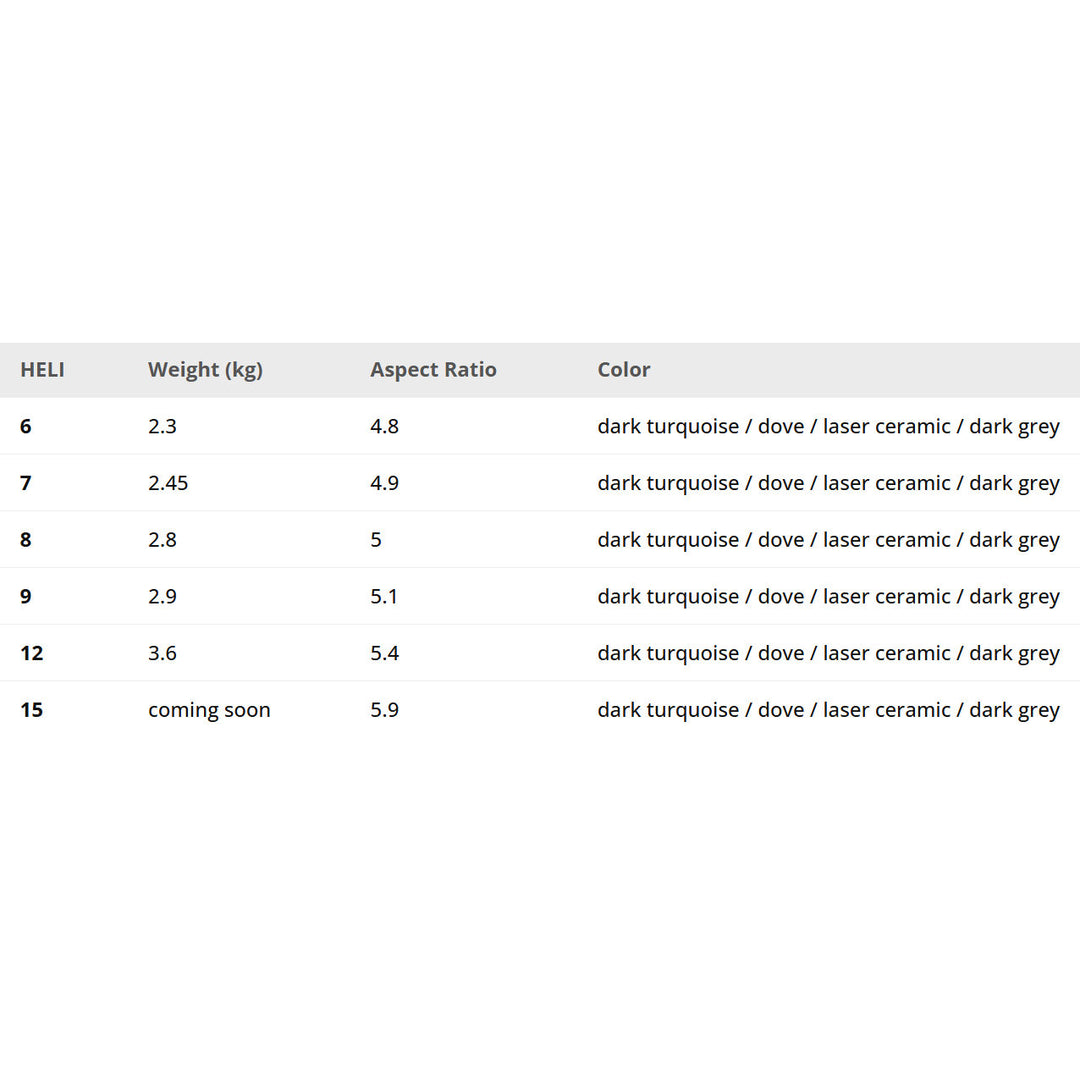Select the Aspect Ratio column header
This screenshot has height=1080, width=1080.
pyautogui.click(x=433, y=370)
